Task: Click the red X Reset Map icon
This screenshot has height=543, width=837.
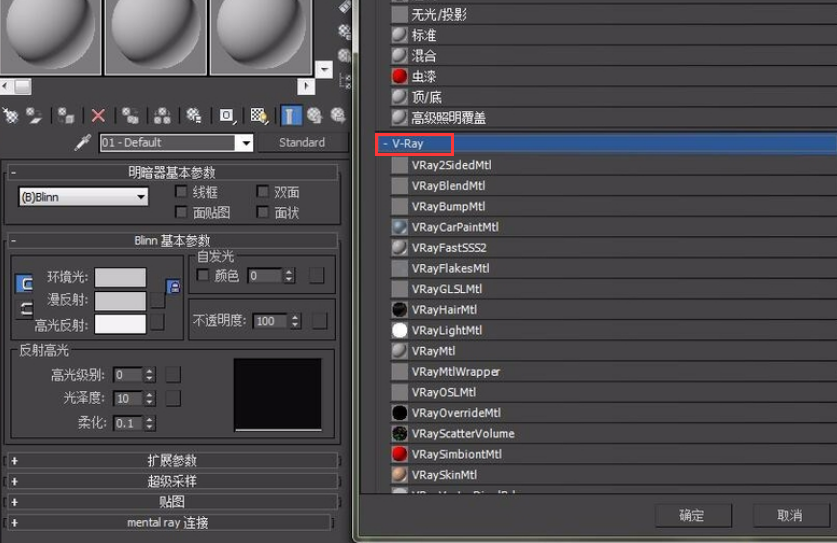Action: click(x=98, y=115)
